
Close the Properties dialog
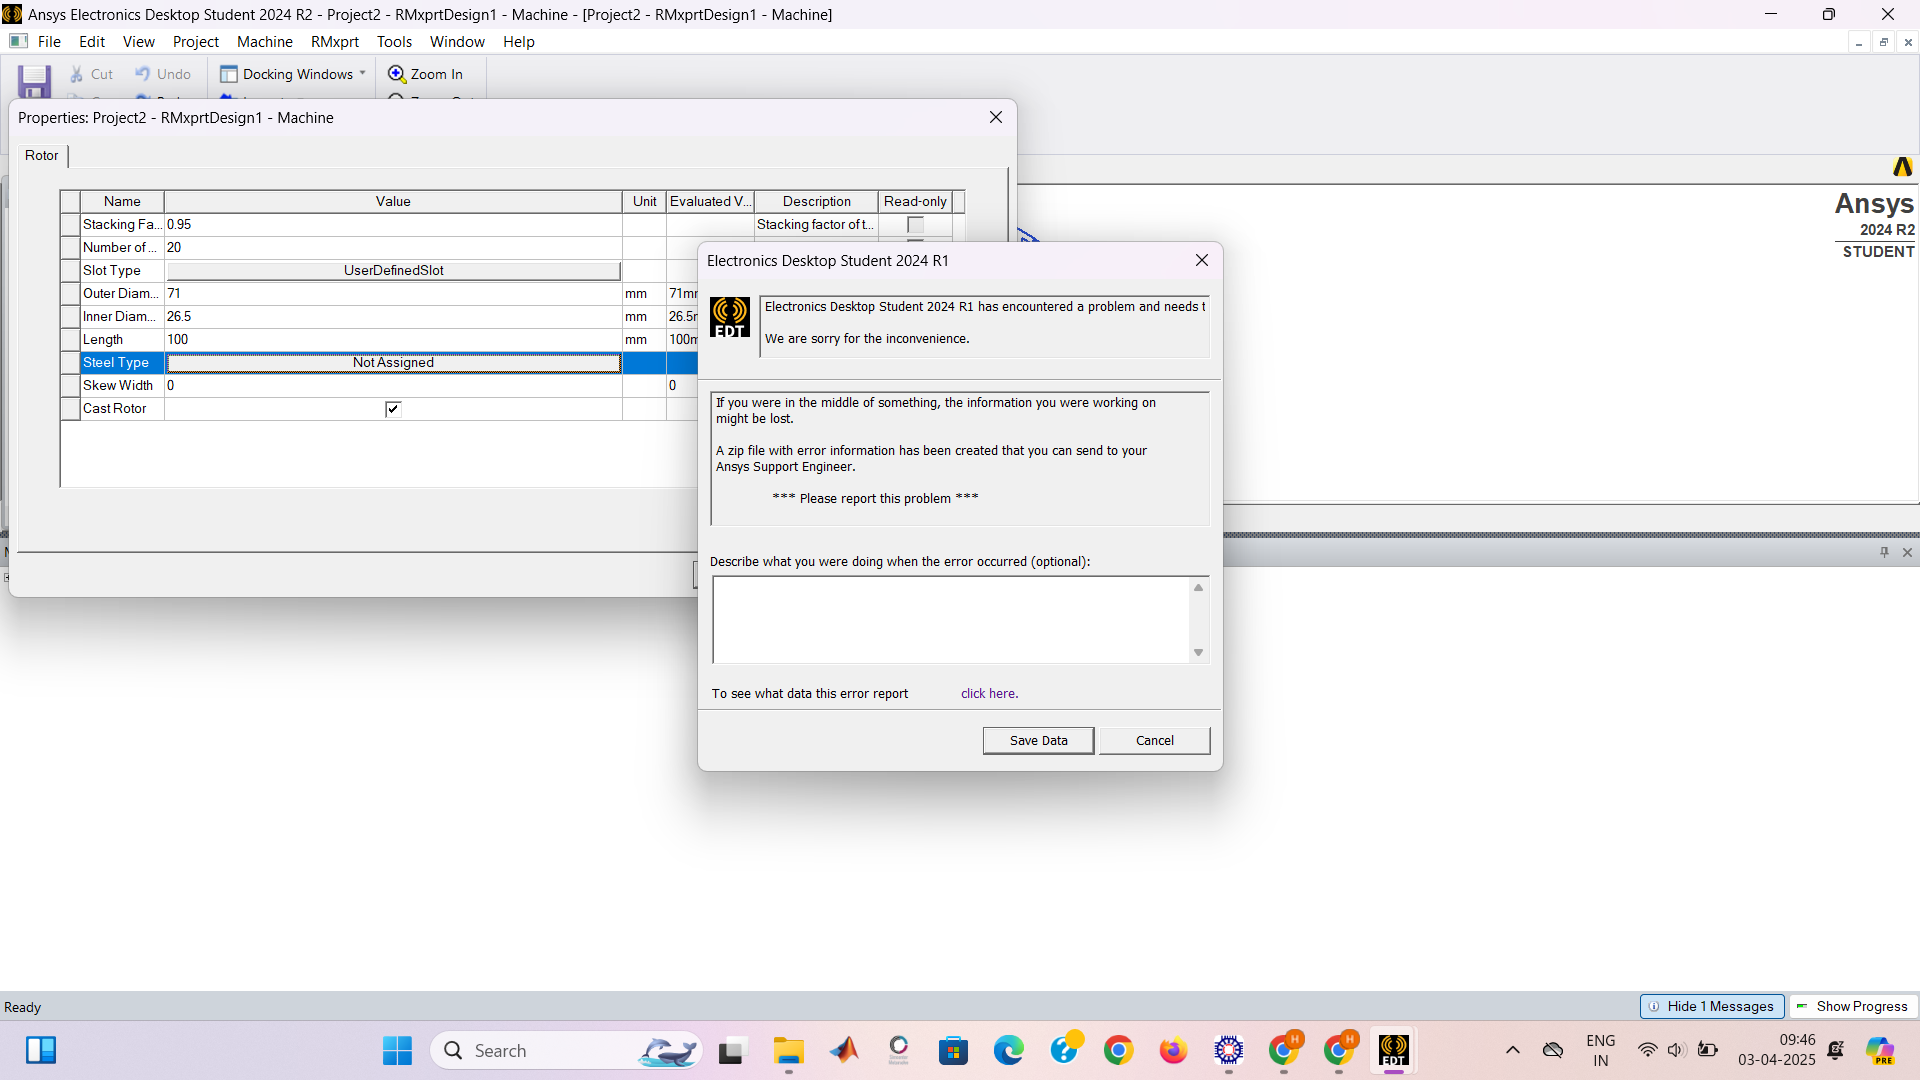click(x=996, y=118)
